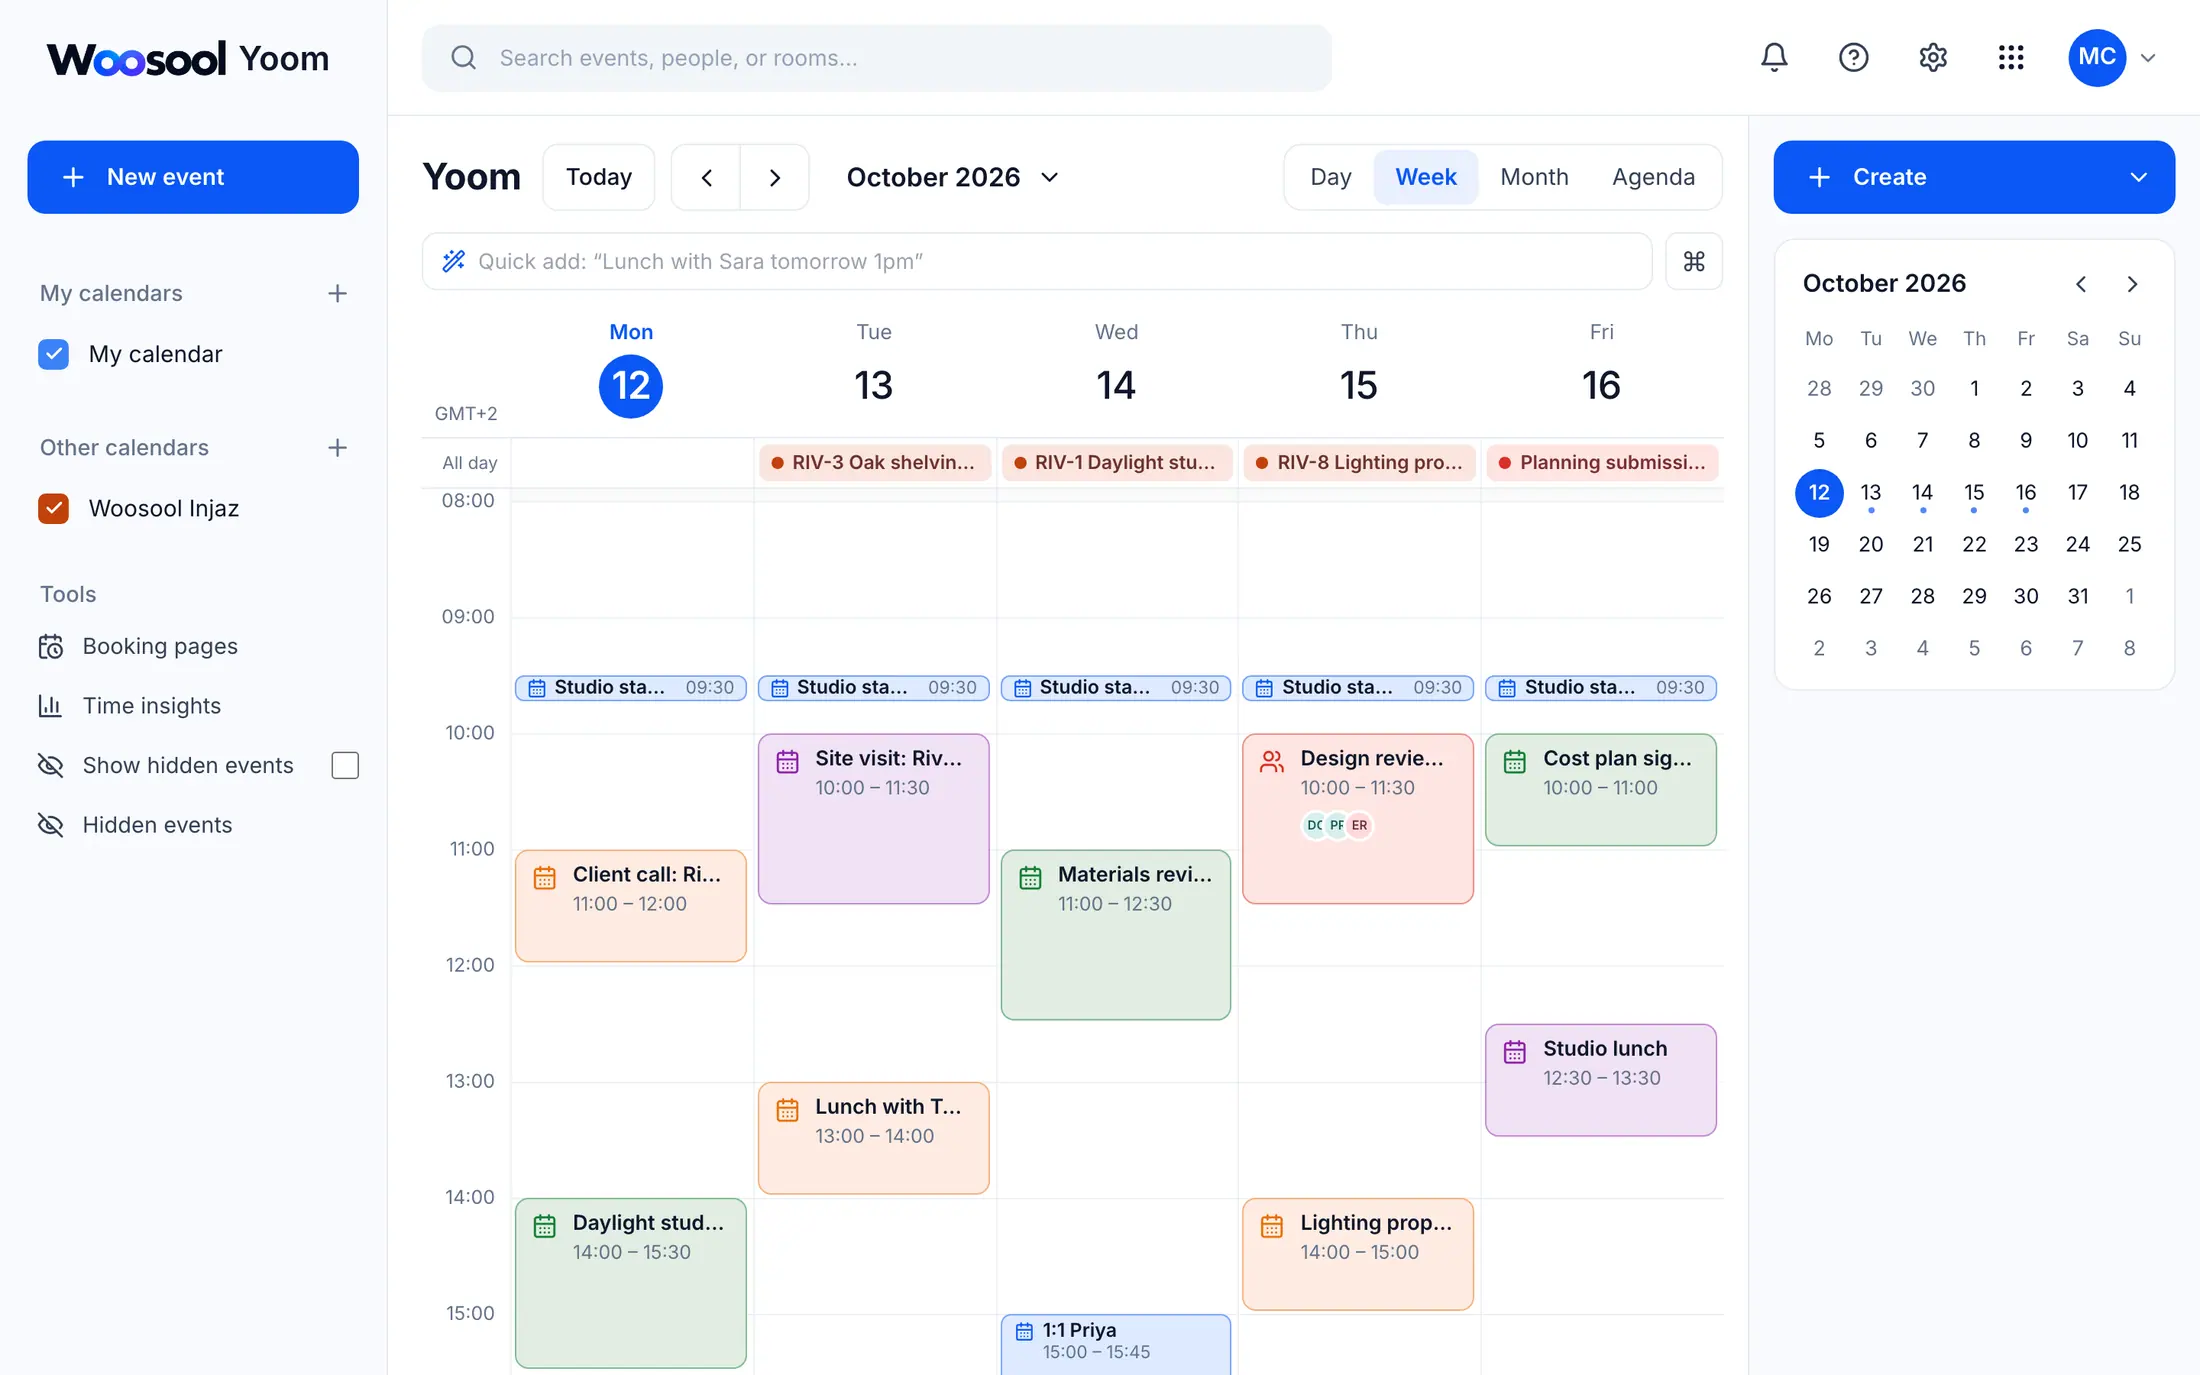Go to next week arrow
This screenshot has width=2200, height=1375.
[x=774, y=177]
